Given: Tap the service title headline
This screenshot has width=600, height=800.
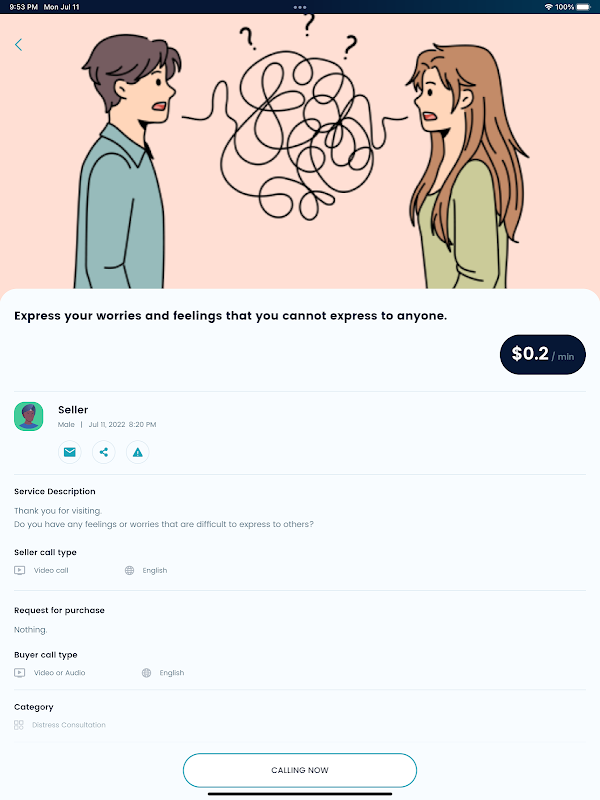Looking at the screenshot, I should coord(231,316).
